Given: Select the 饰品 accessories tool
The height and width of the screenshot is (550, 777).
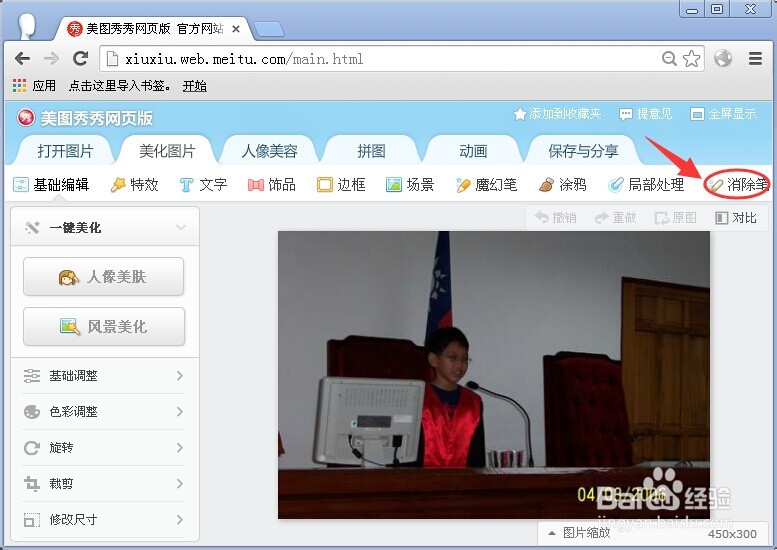Looking at the screenshot, I should click(272, 185).
